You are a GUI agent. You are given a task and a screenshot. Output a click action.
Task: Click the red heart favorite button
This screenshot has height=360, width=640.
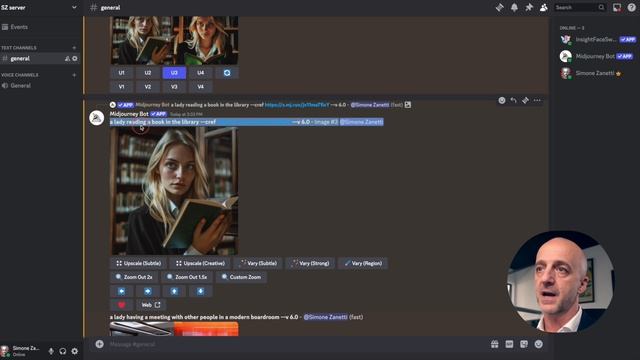click(121, 305)
